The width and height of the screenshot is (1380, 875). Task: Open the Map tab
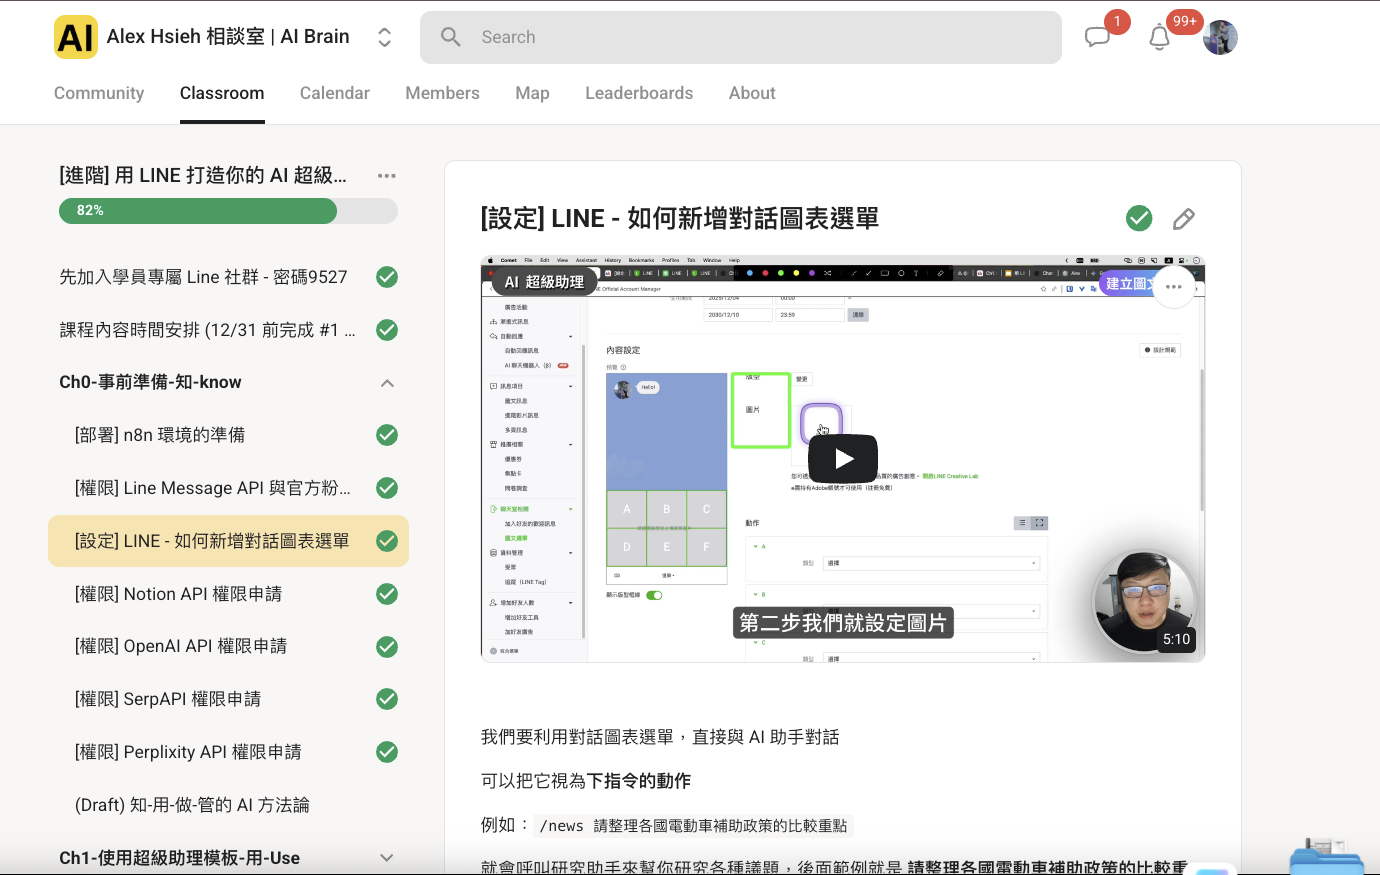click(x=532, y=93)
